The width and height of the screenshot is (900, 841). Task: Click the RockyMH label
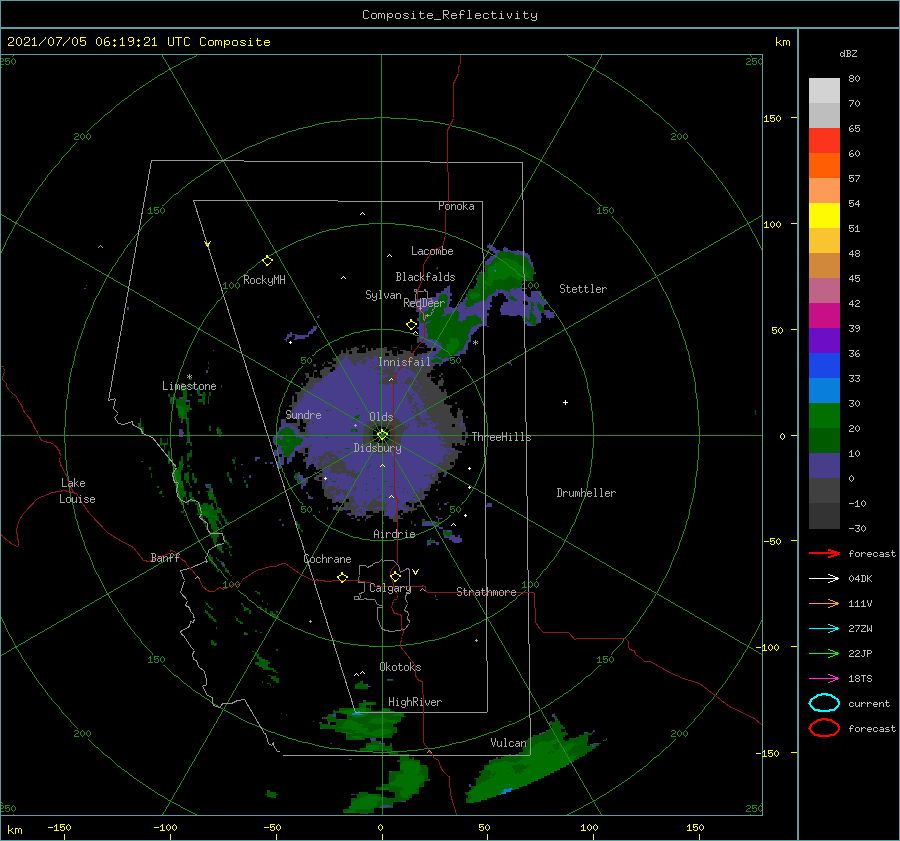pyautogui.click(x=264, y=280)
